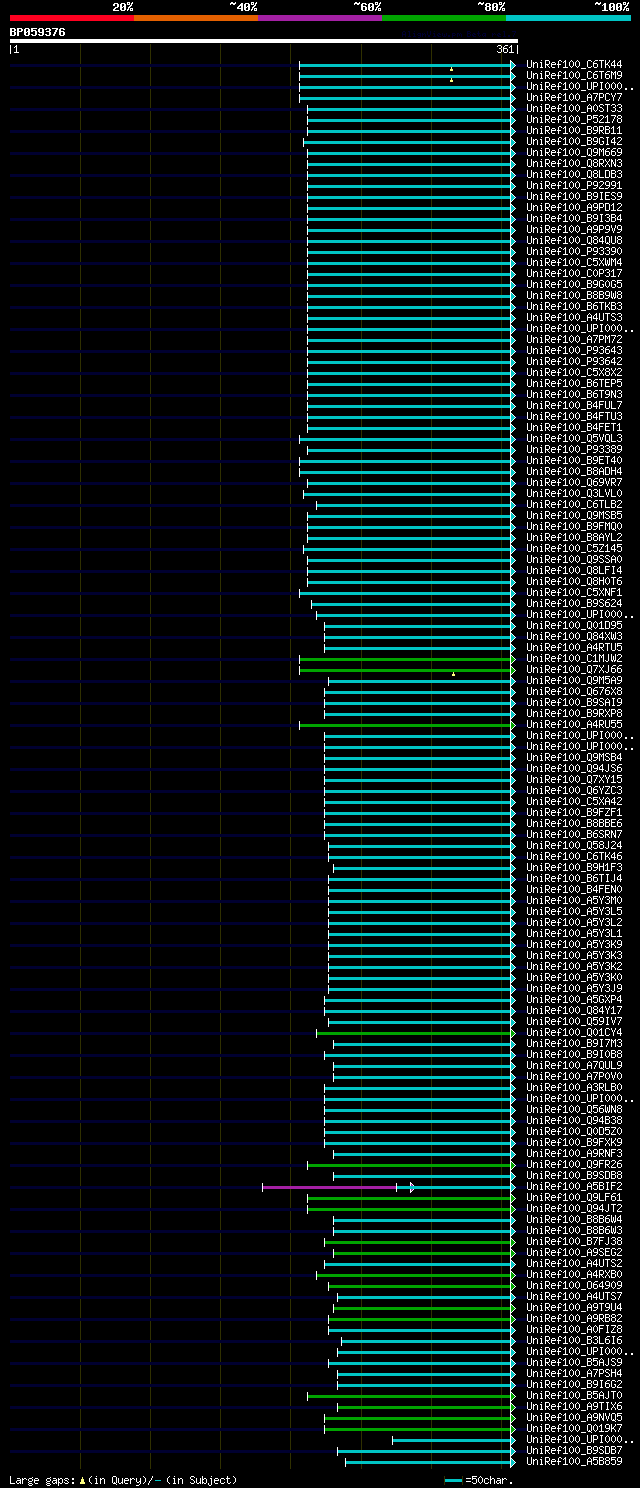The height and width of the screenshot is (1488, 640).
Task: Click the query name BP059376
Action: tap(38, 32)
